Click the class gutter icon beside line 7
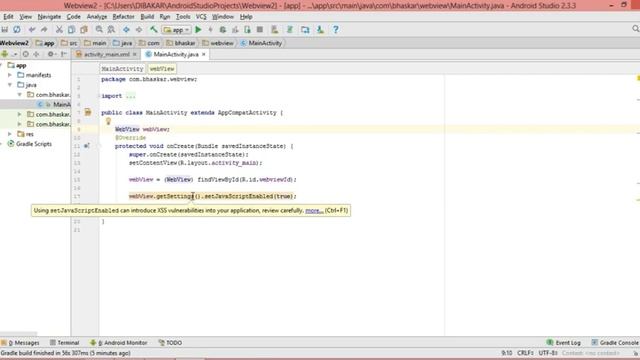 pyautogui.click(x=88, y=112)
